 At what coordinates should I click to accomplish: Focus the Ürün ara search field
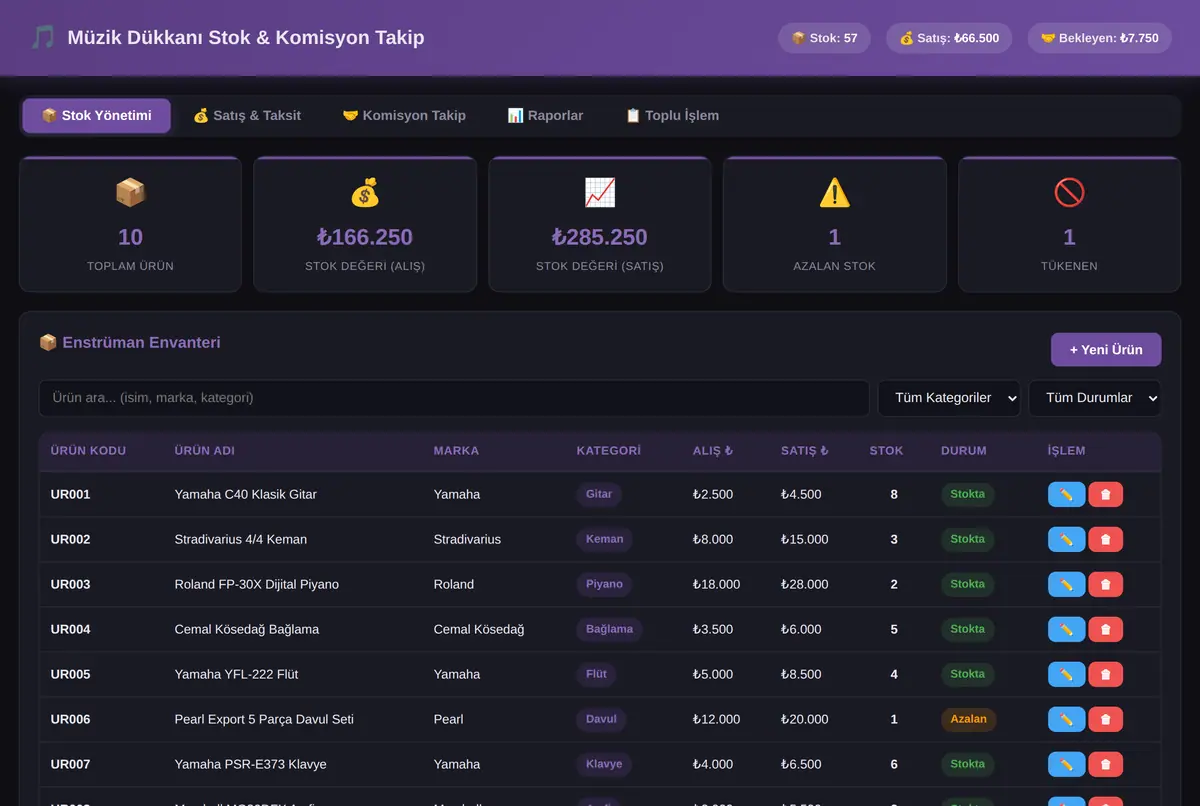(x=454, y=398)
